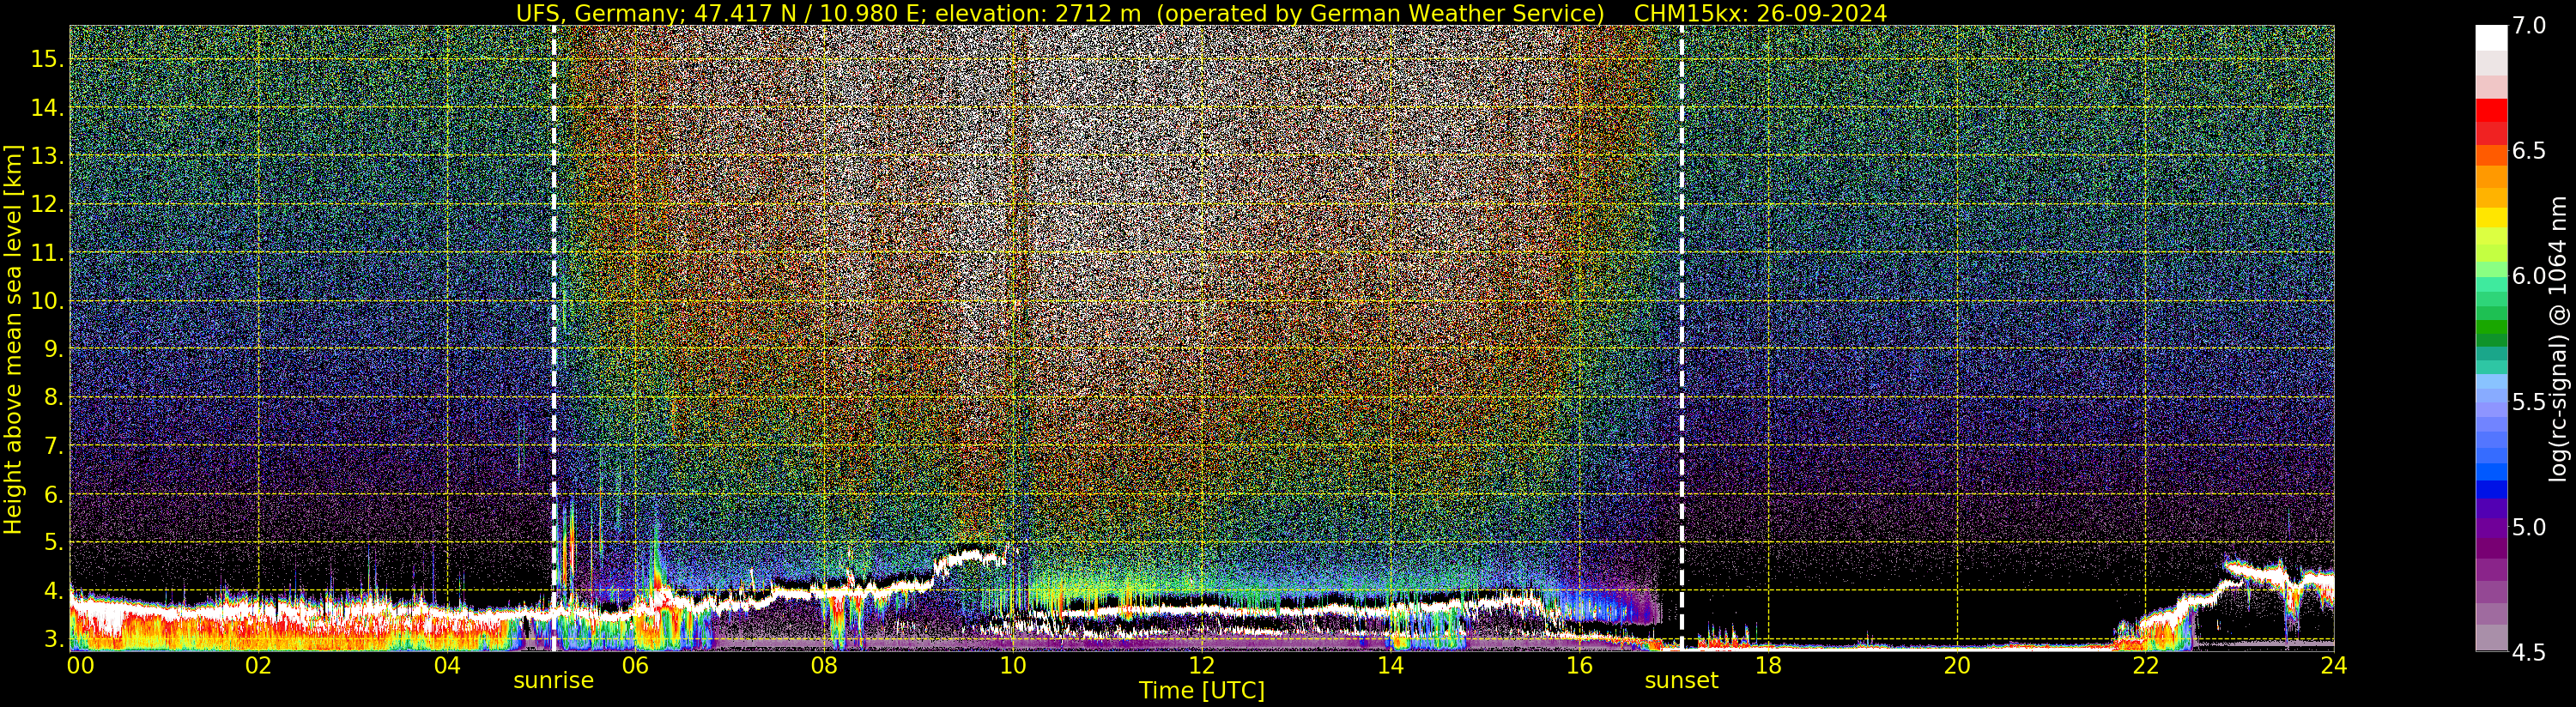Click the "00" time axis tick label
Image resolution: width=2576 pixels, height=707 pixels.
(80, 665)
